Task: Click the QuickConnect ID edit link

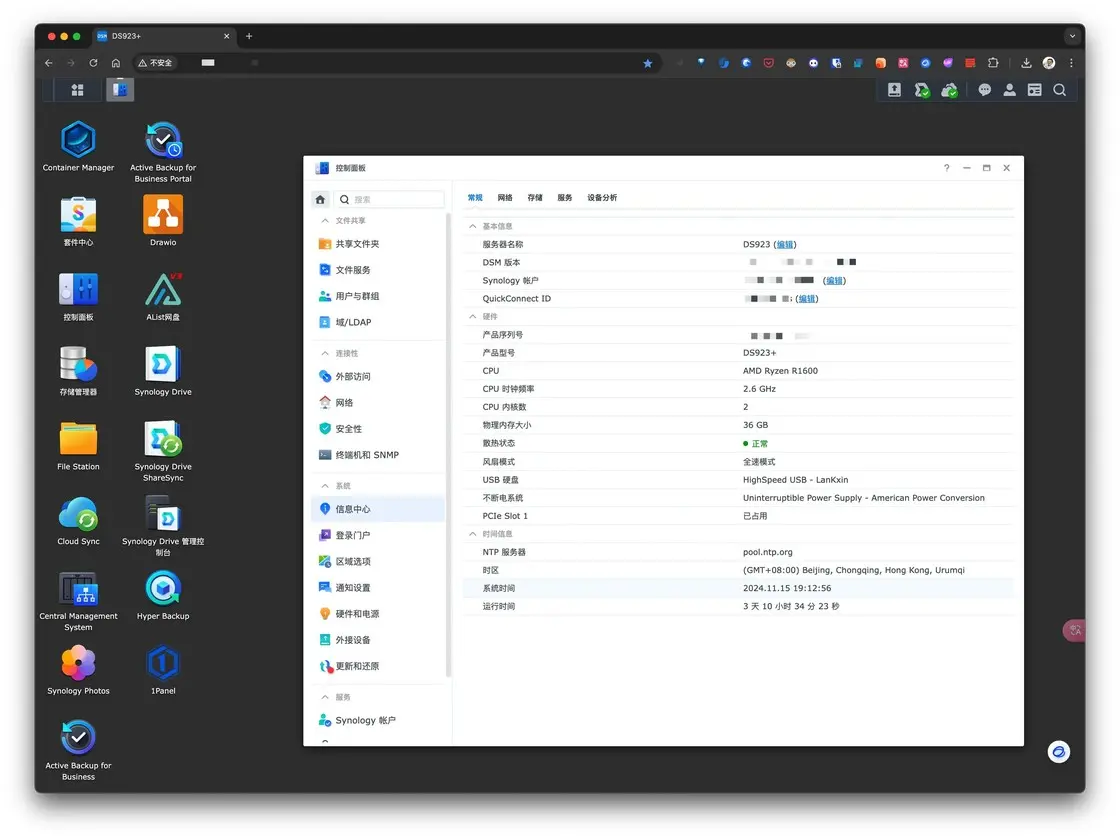Action: click(x=807, y=298)
